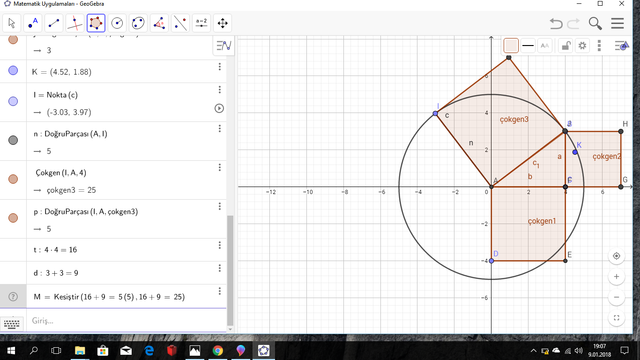Open File Explorer from the taskbar

[80, 351]
